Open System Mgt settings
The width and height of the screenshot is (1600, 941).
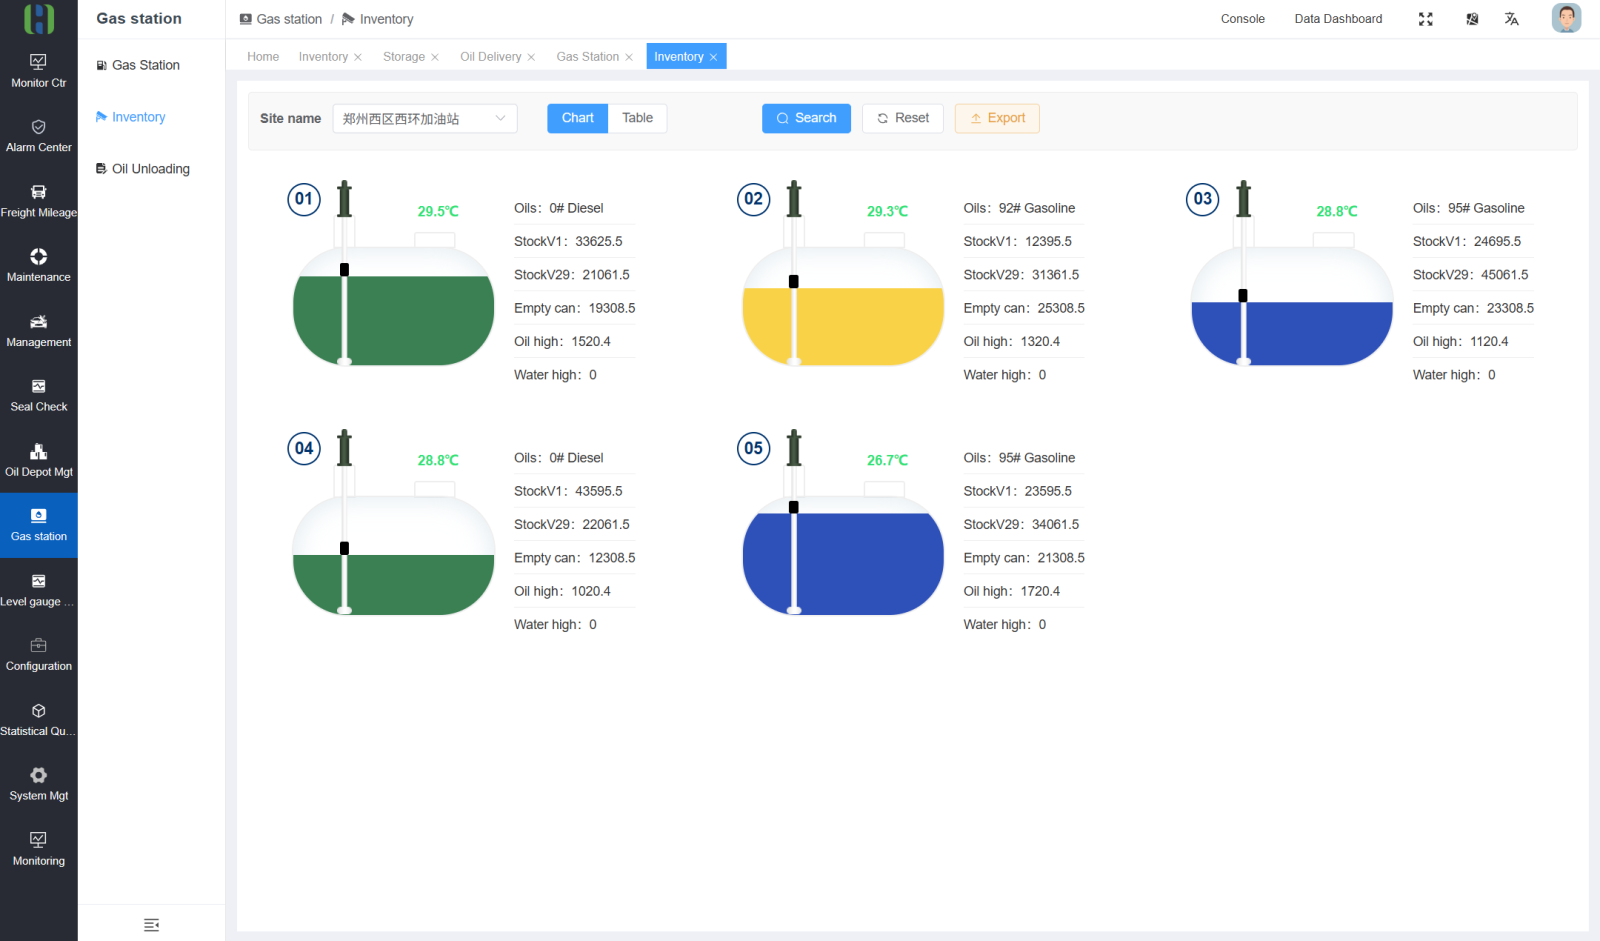[38, 785]
